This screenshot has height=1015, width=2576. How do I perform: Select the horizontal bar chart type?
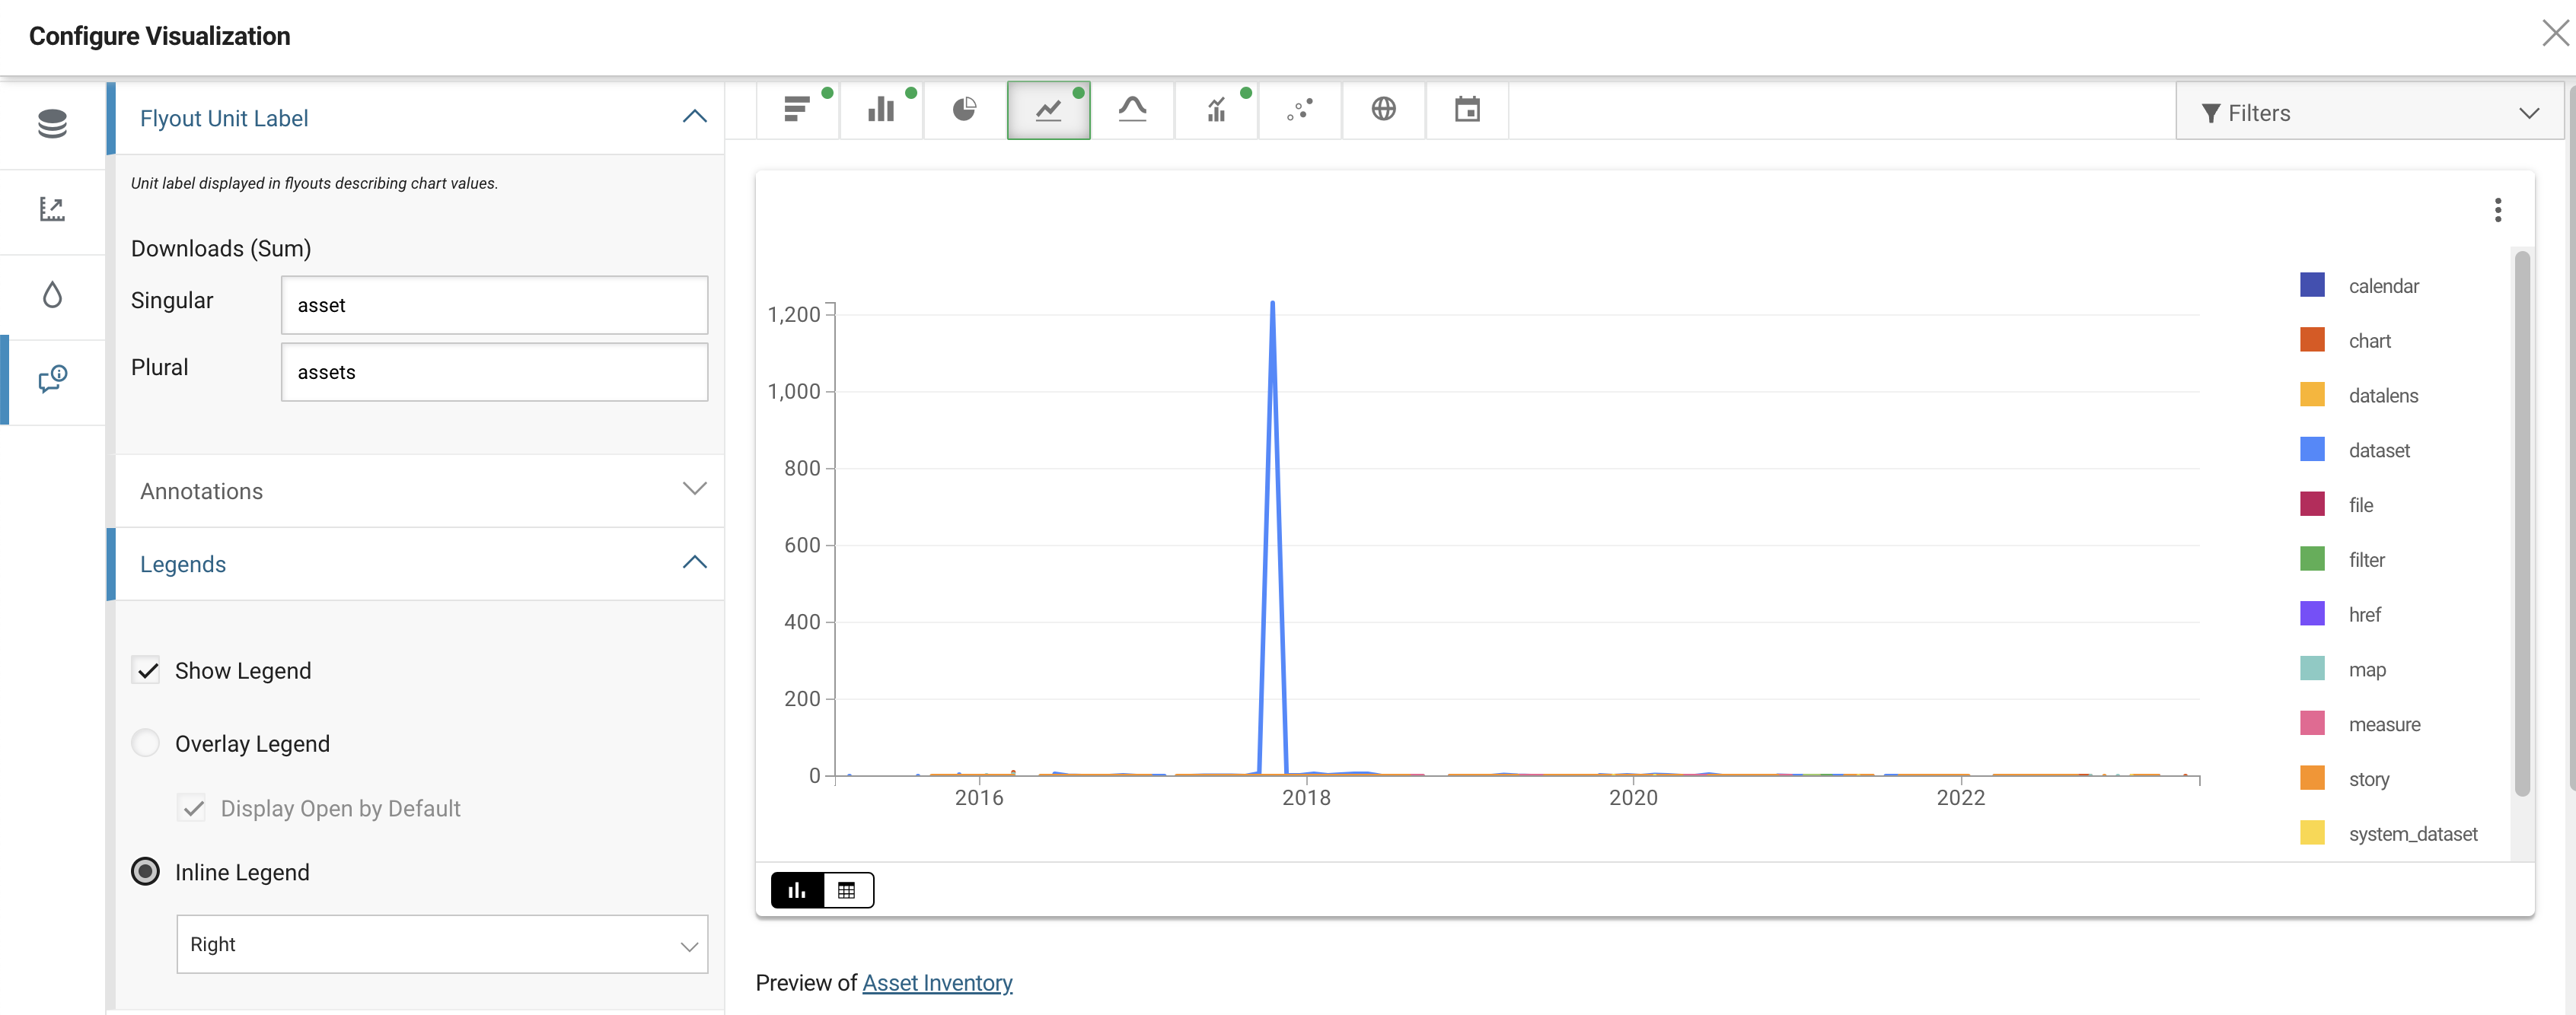pyautogui.click(x=798, y=109)
